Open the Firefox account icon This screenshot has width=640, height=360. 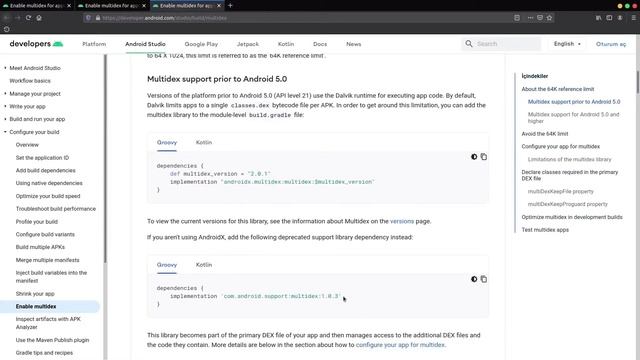[x=620, y=18]
